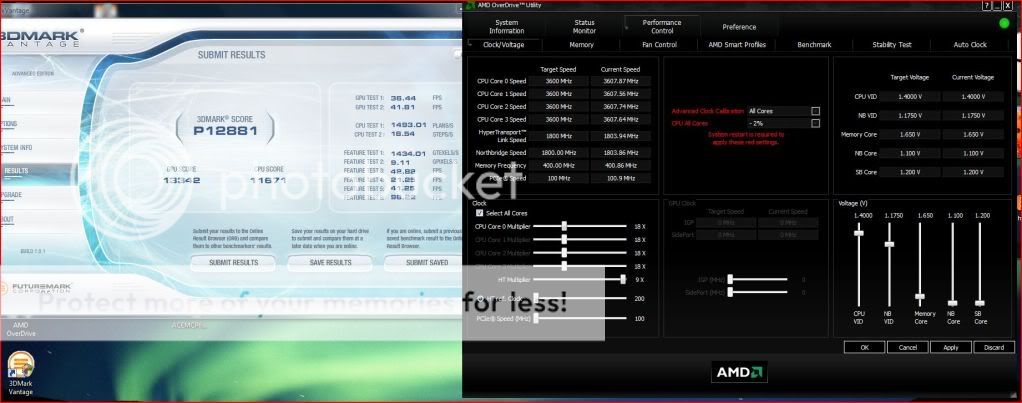This screenshot has height=403, width=1022.
Task: Click the PCIe Speed (MHz) slider handle
Action: 536,318
